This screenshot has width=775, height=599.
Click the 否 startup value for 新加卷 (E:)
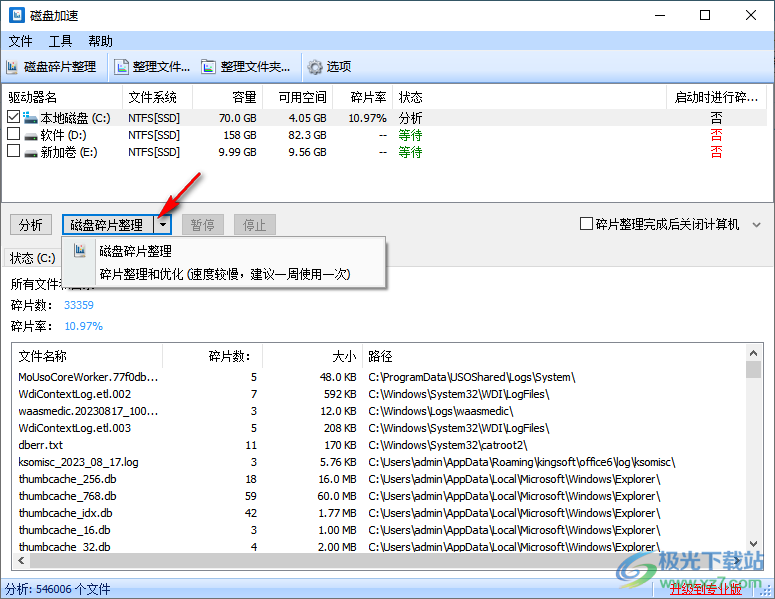716,152
